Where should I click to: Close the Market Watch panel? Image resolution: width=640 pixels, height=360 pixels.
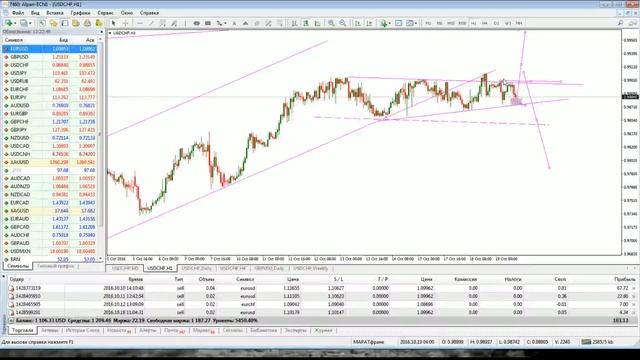tap(101, 32)
